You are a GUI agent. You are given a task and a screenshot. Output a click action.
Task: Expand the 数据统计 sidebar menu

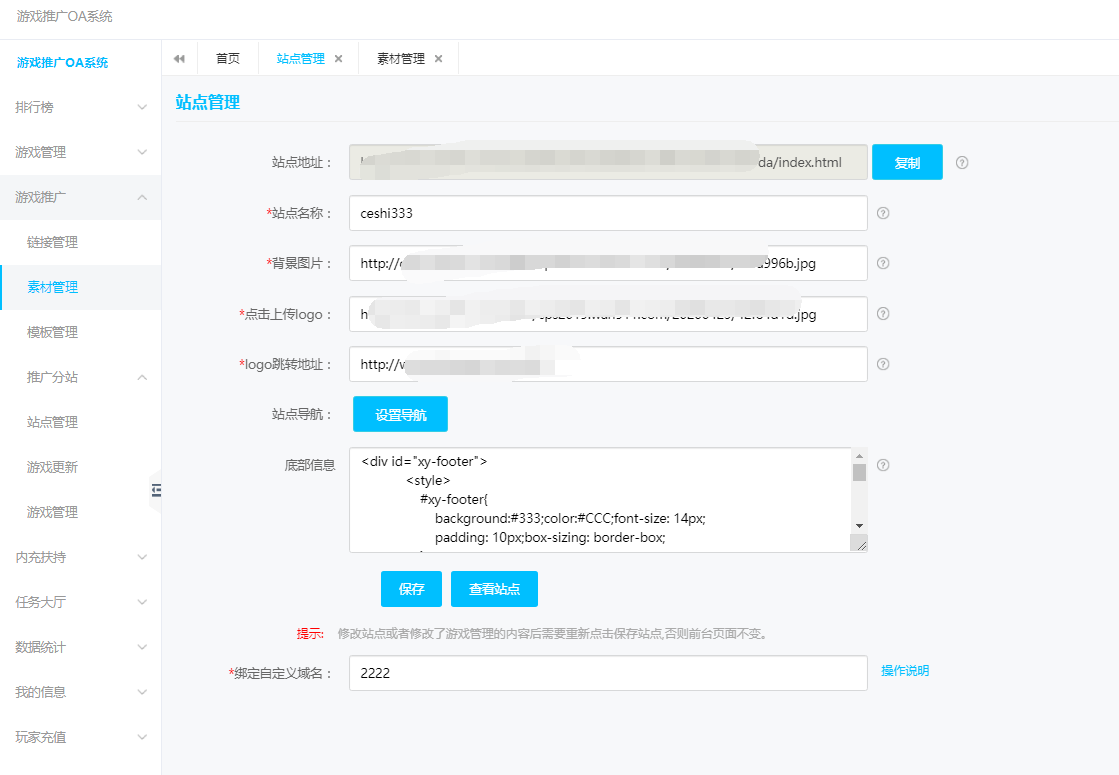80,647
